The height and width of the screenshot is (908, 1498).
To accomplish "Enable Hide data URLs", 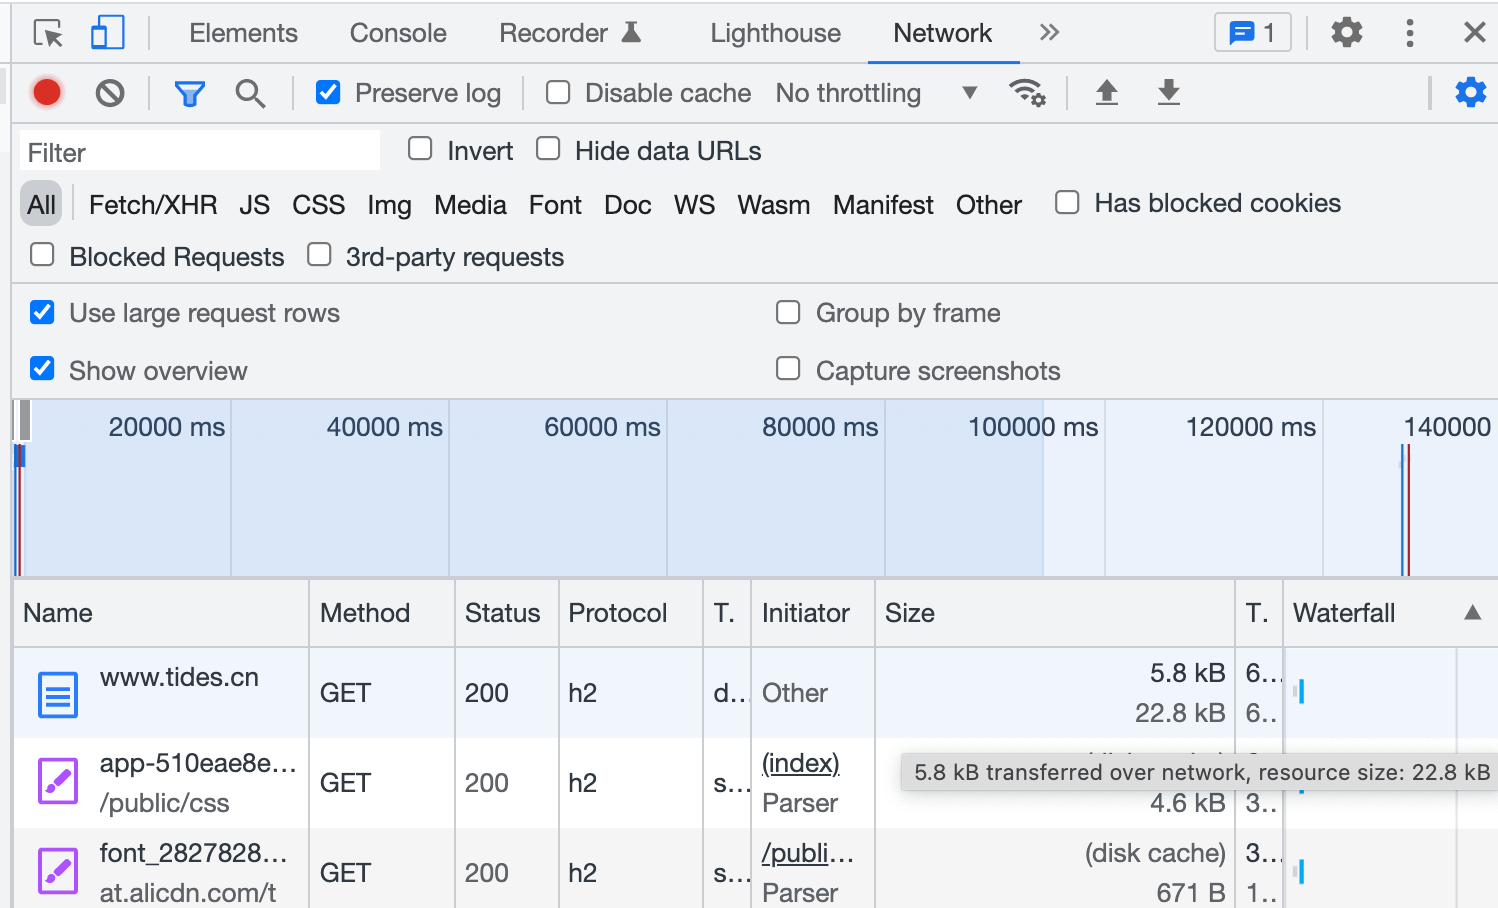I will tap(548, 150).
